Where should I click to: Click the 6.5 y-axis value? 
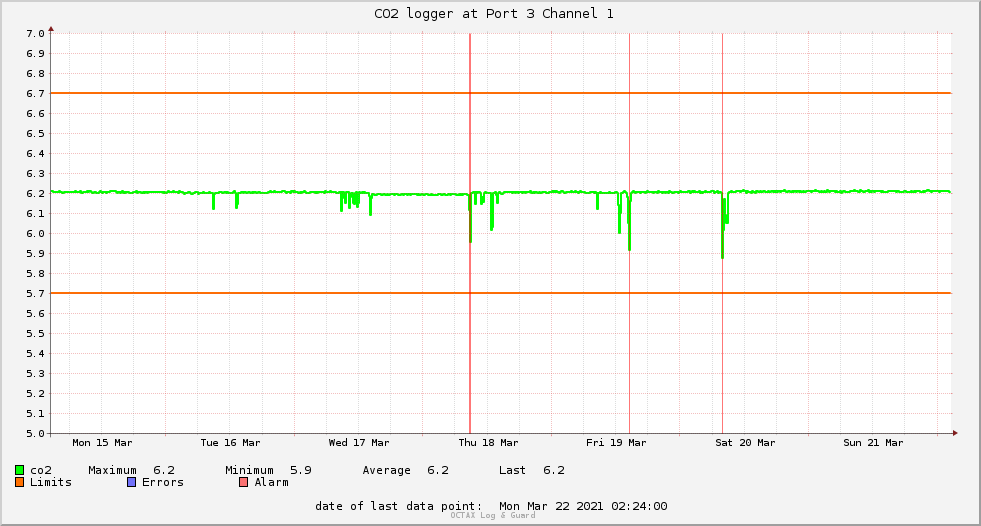pos(36,134)
